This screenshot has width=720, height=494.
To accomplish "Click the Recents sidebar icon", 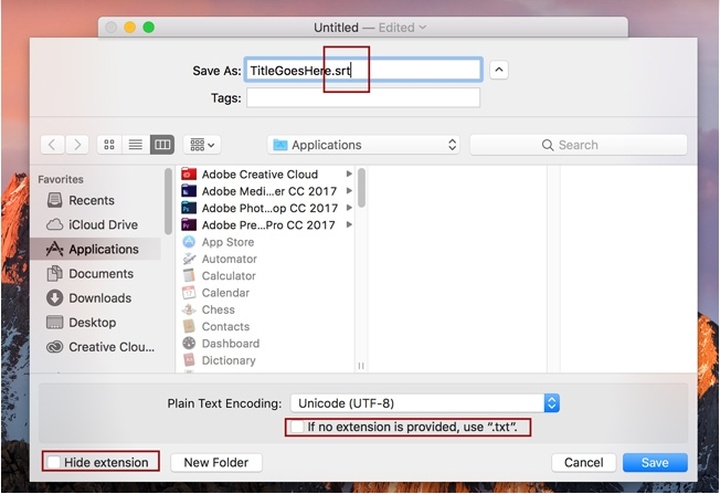I will click(55, 200).
